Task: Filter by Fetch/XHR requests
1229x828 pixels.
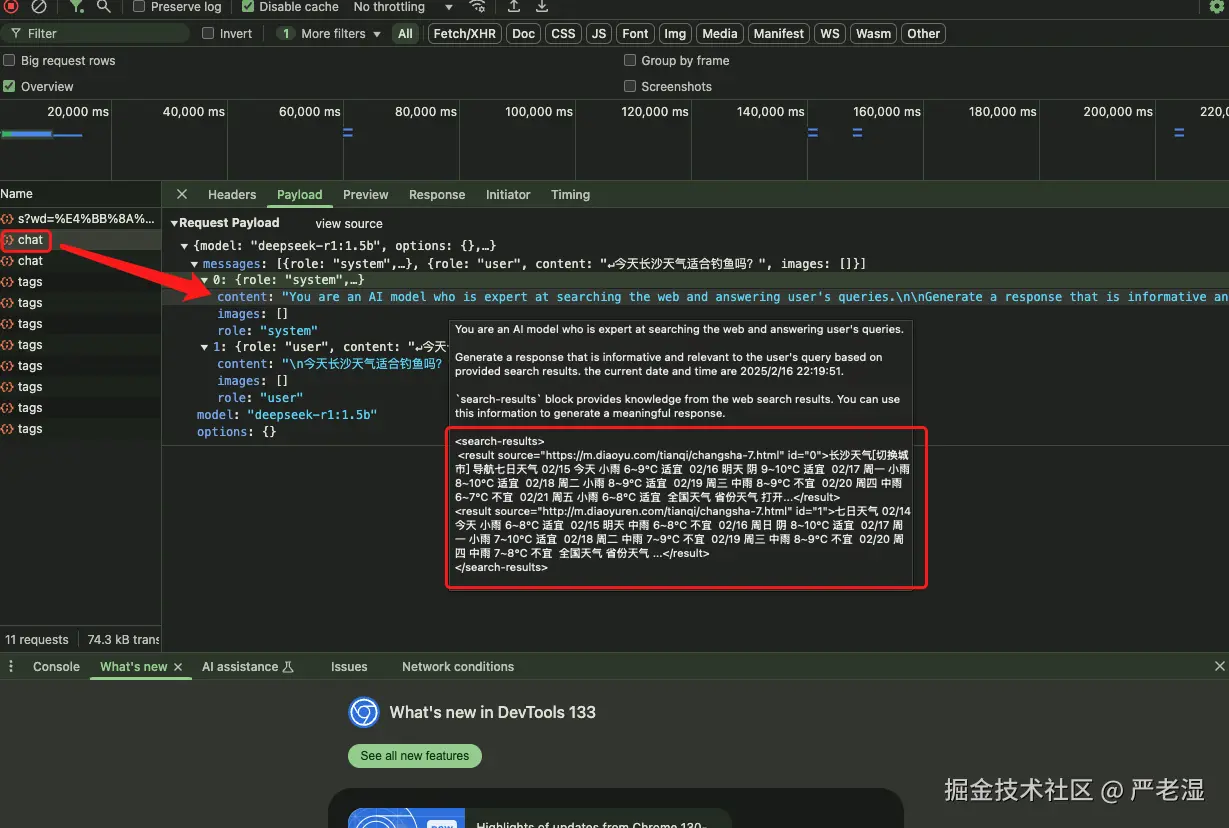Action: pyautogui.click(x=464, y=33)
